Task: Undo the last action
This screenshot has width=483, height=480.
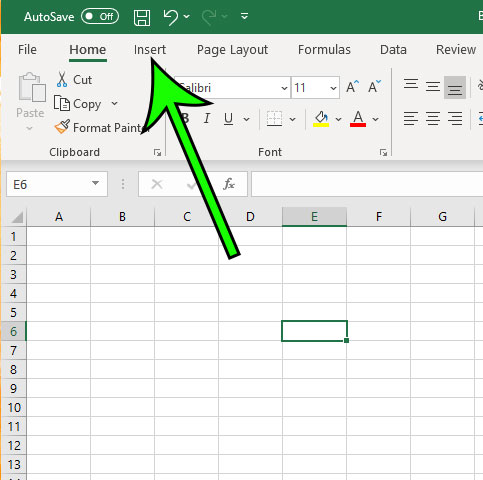Action: click(x=171, y=17)
